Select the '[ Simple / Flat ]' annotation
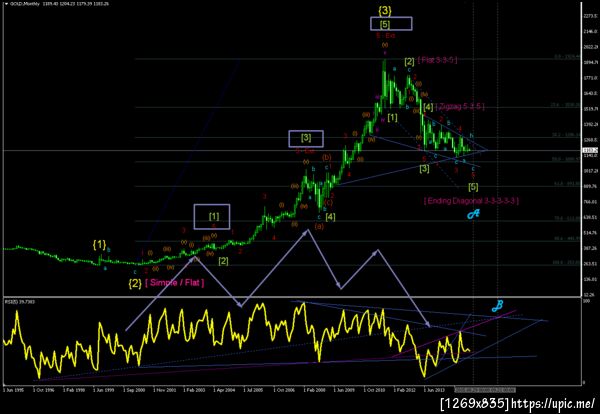600x414 pixels. pyautogui.click(x=175, y=283)
